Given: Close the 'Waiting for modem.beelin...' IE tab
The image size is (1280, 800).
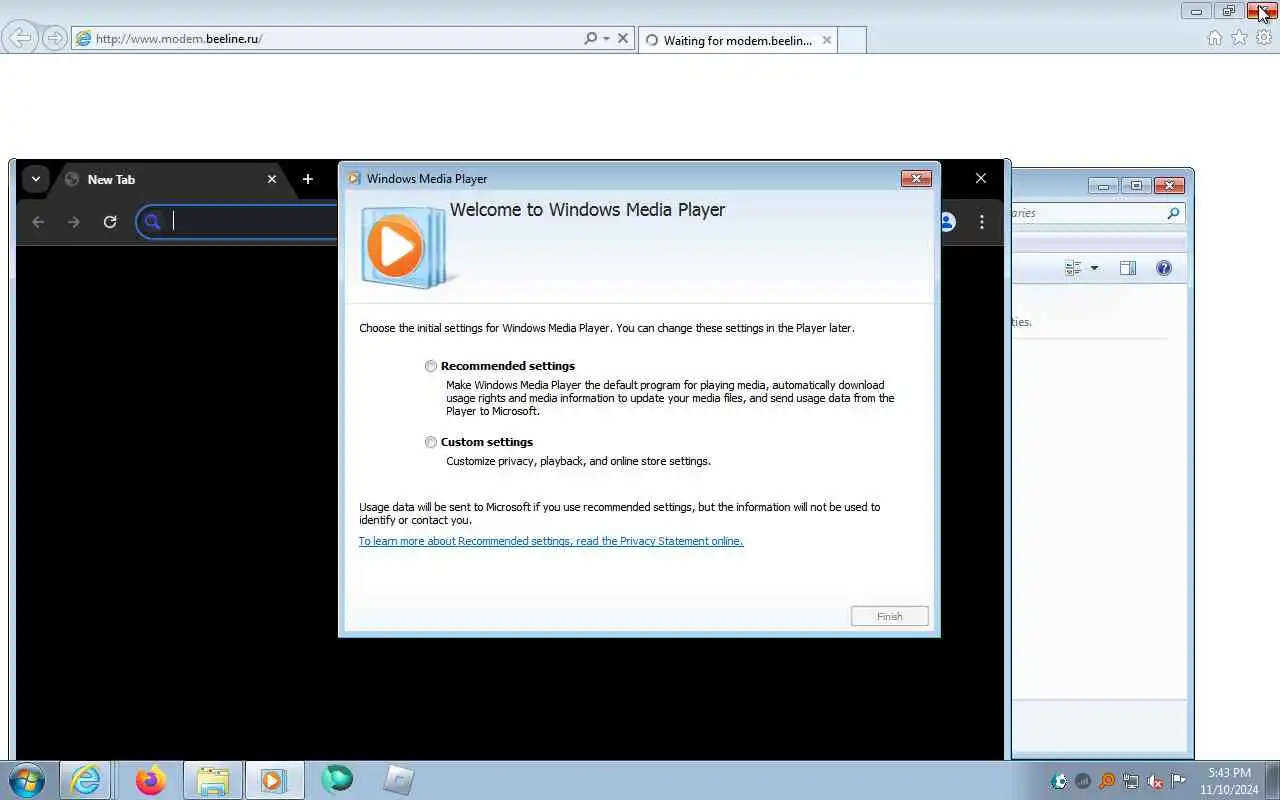Looking at the screenshot, I should click(826, 40).
